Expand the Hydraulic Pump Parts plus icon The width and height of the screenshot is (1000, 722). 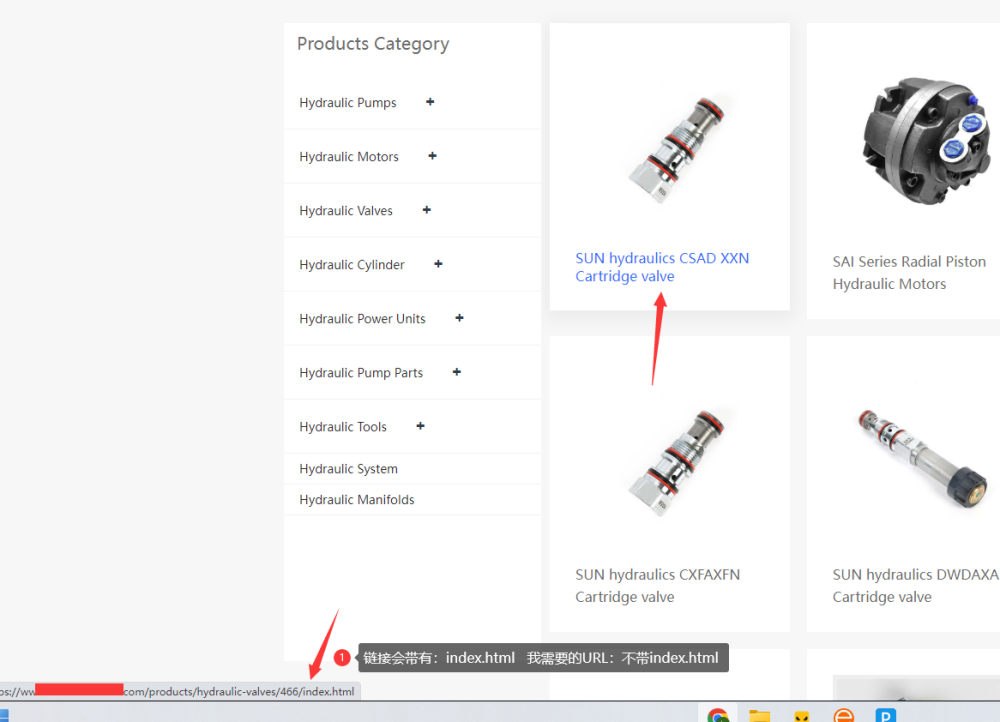[457, 372]
